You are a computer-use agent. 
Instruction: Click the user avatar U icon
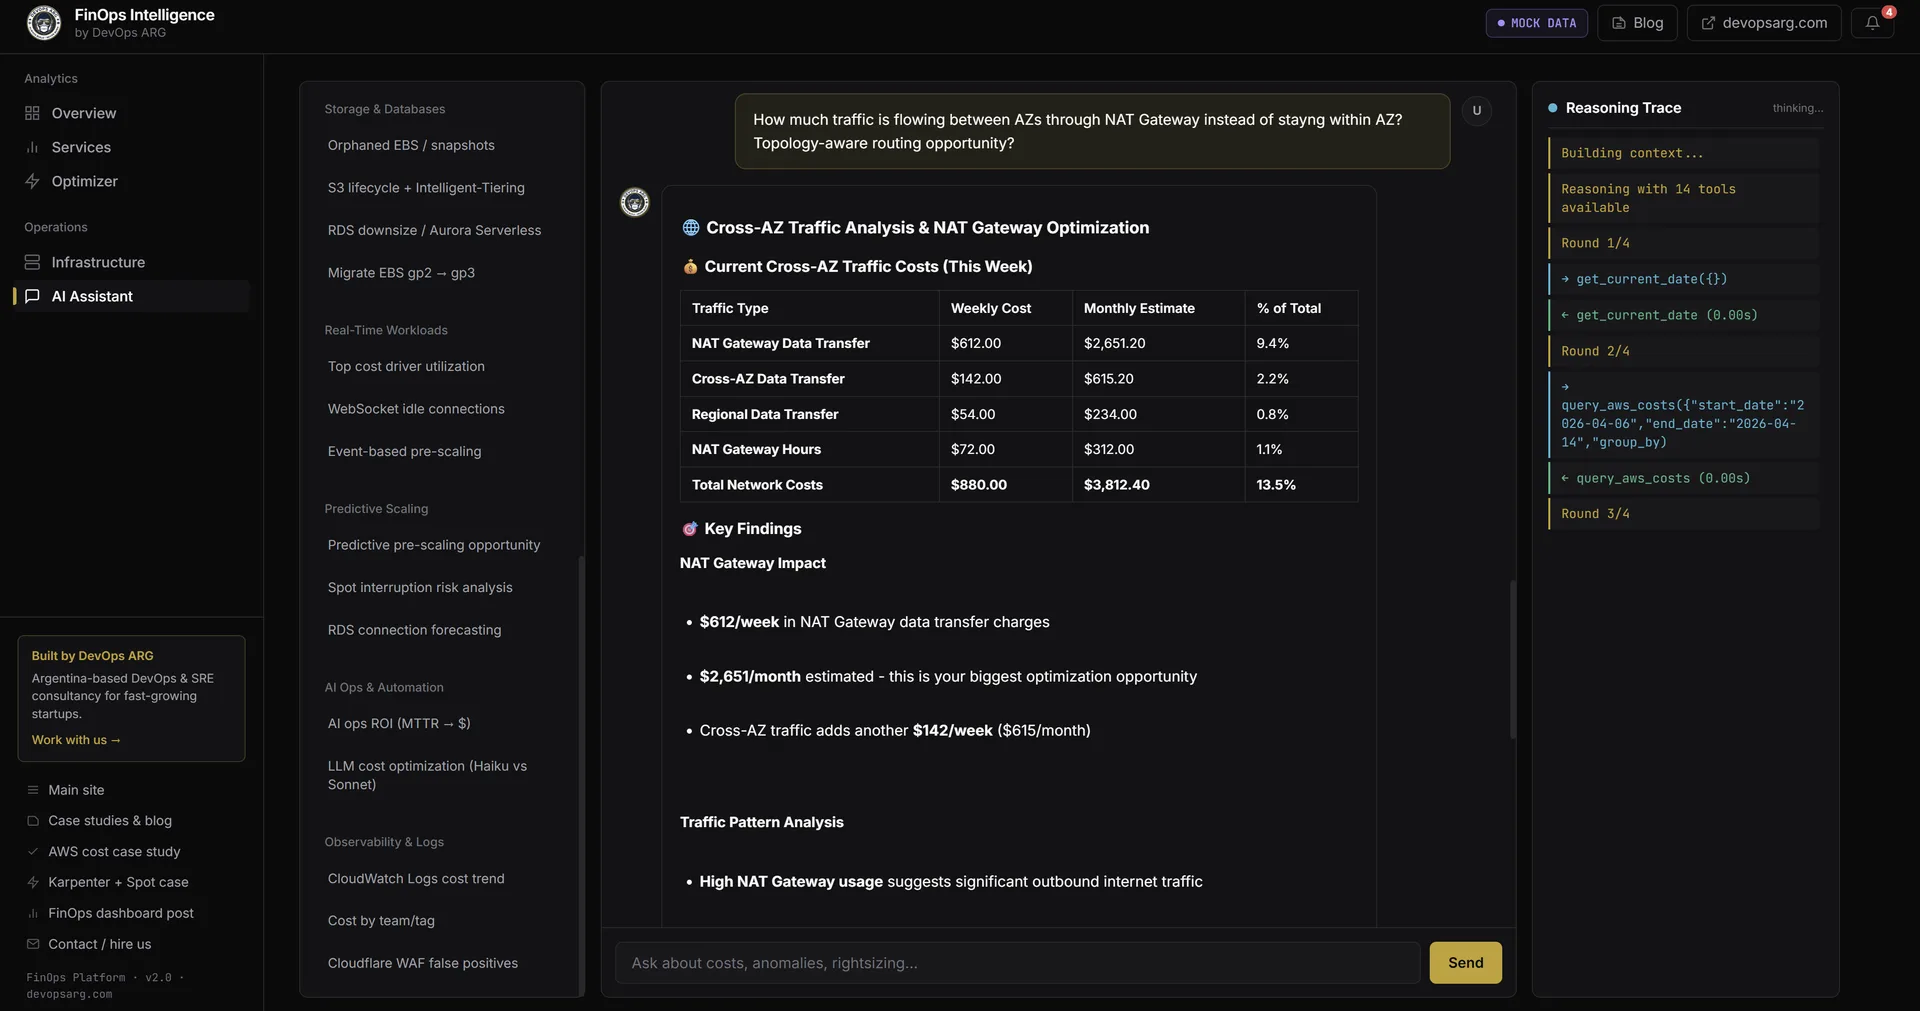click(1476, 110)
